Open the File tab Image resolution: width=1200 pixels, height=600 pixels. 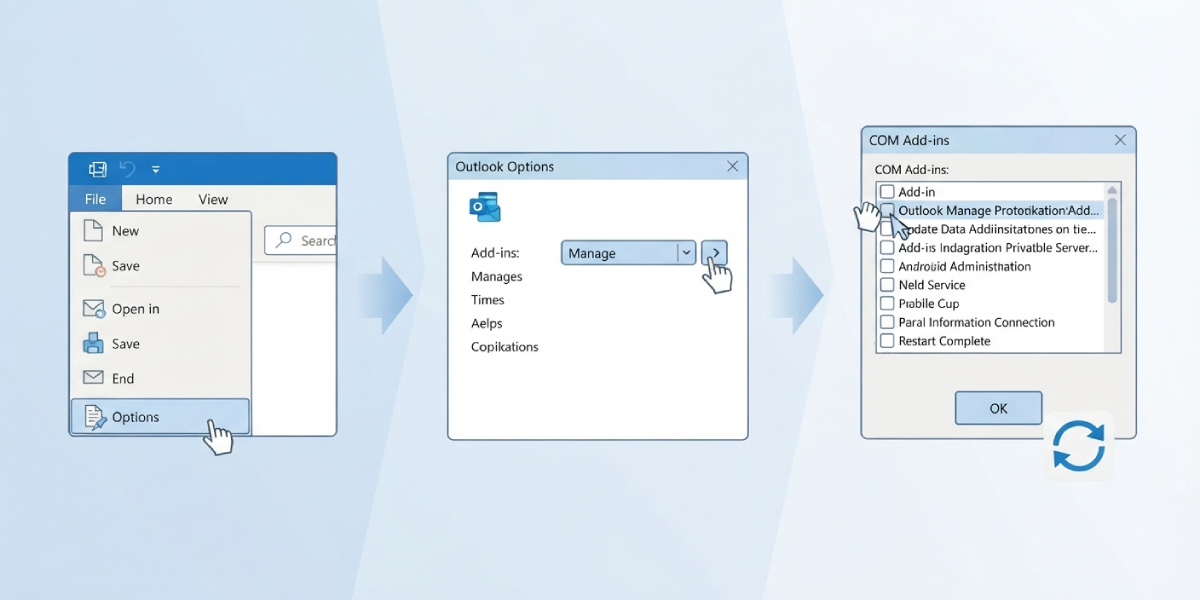[95, 199]
